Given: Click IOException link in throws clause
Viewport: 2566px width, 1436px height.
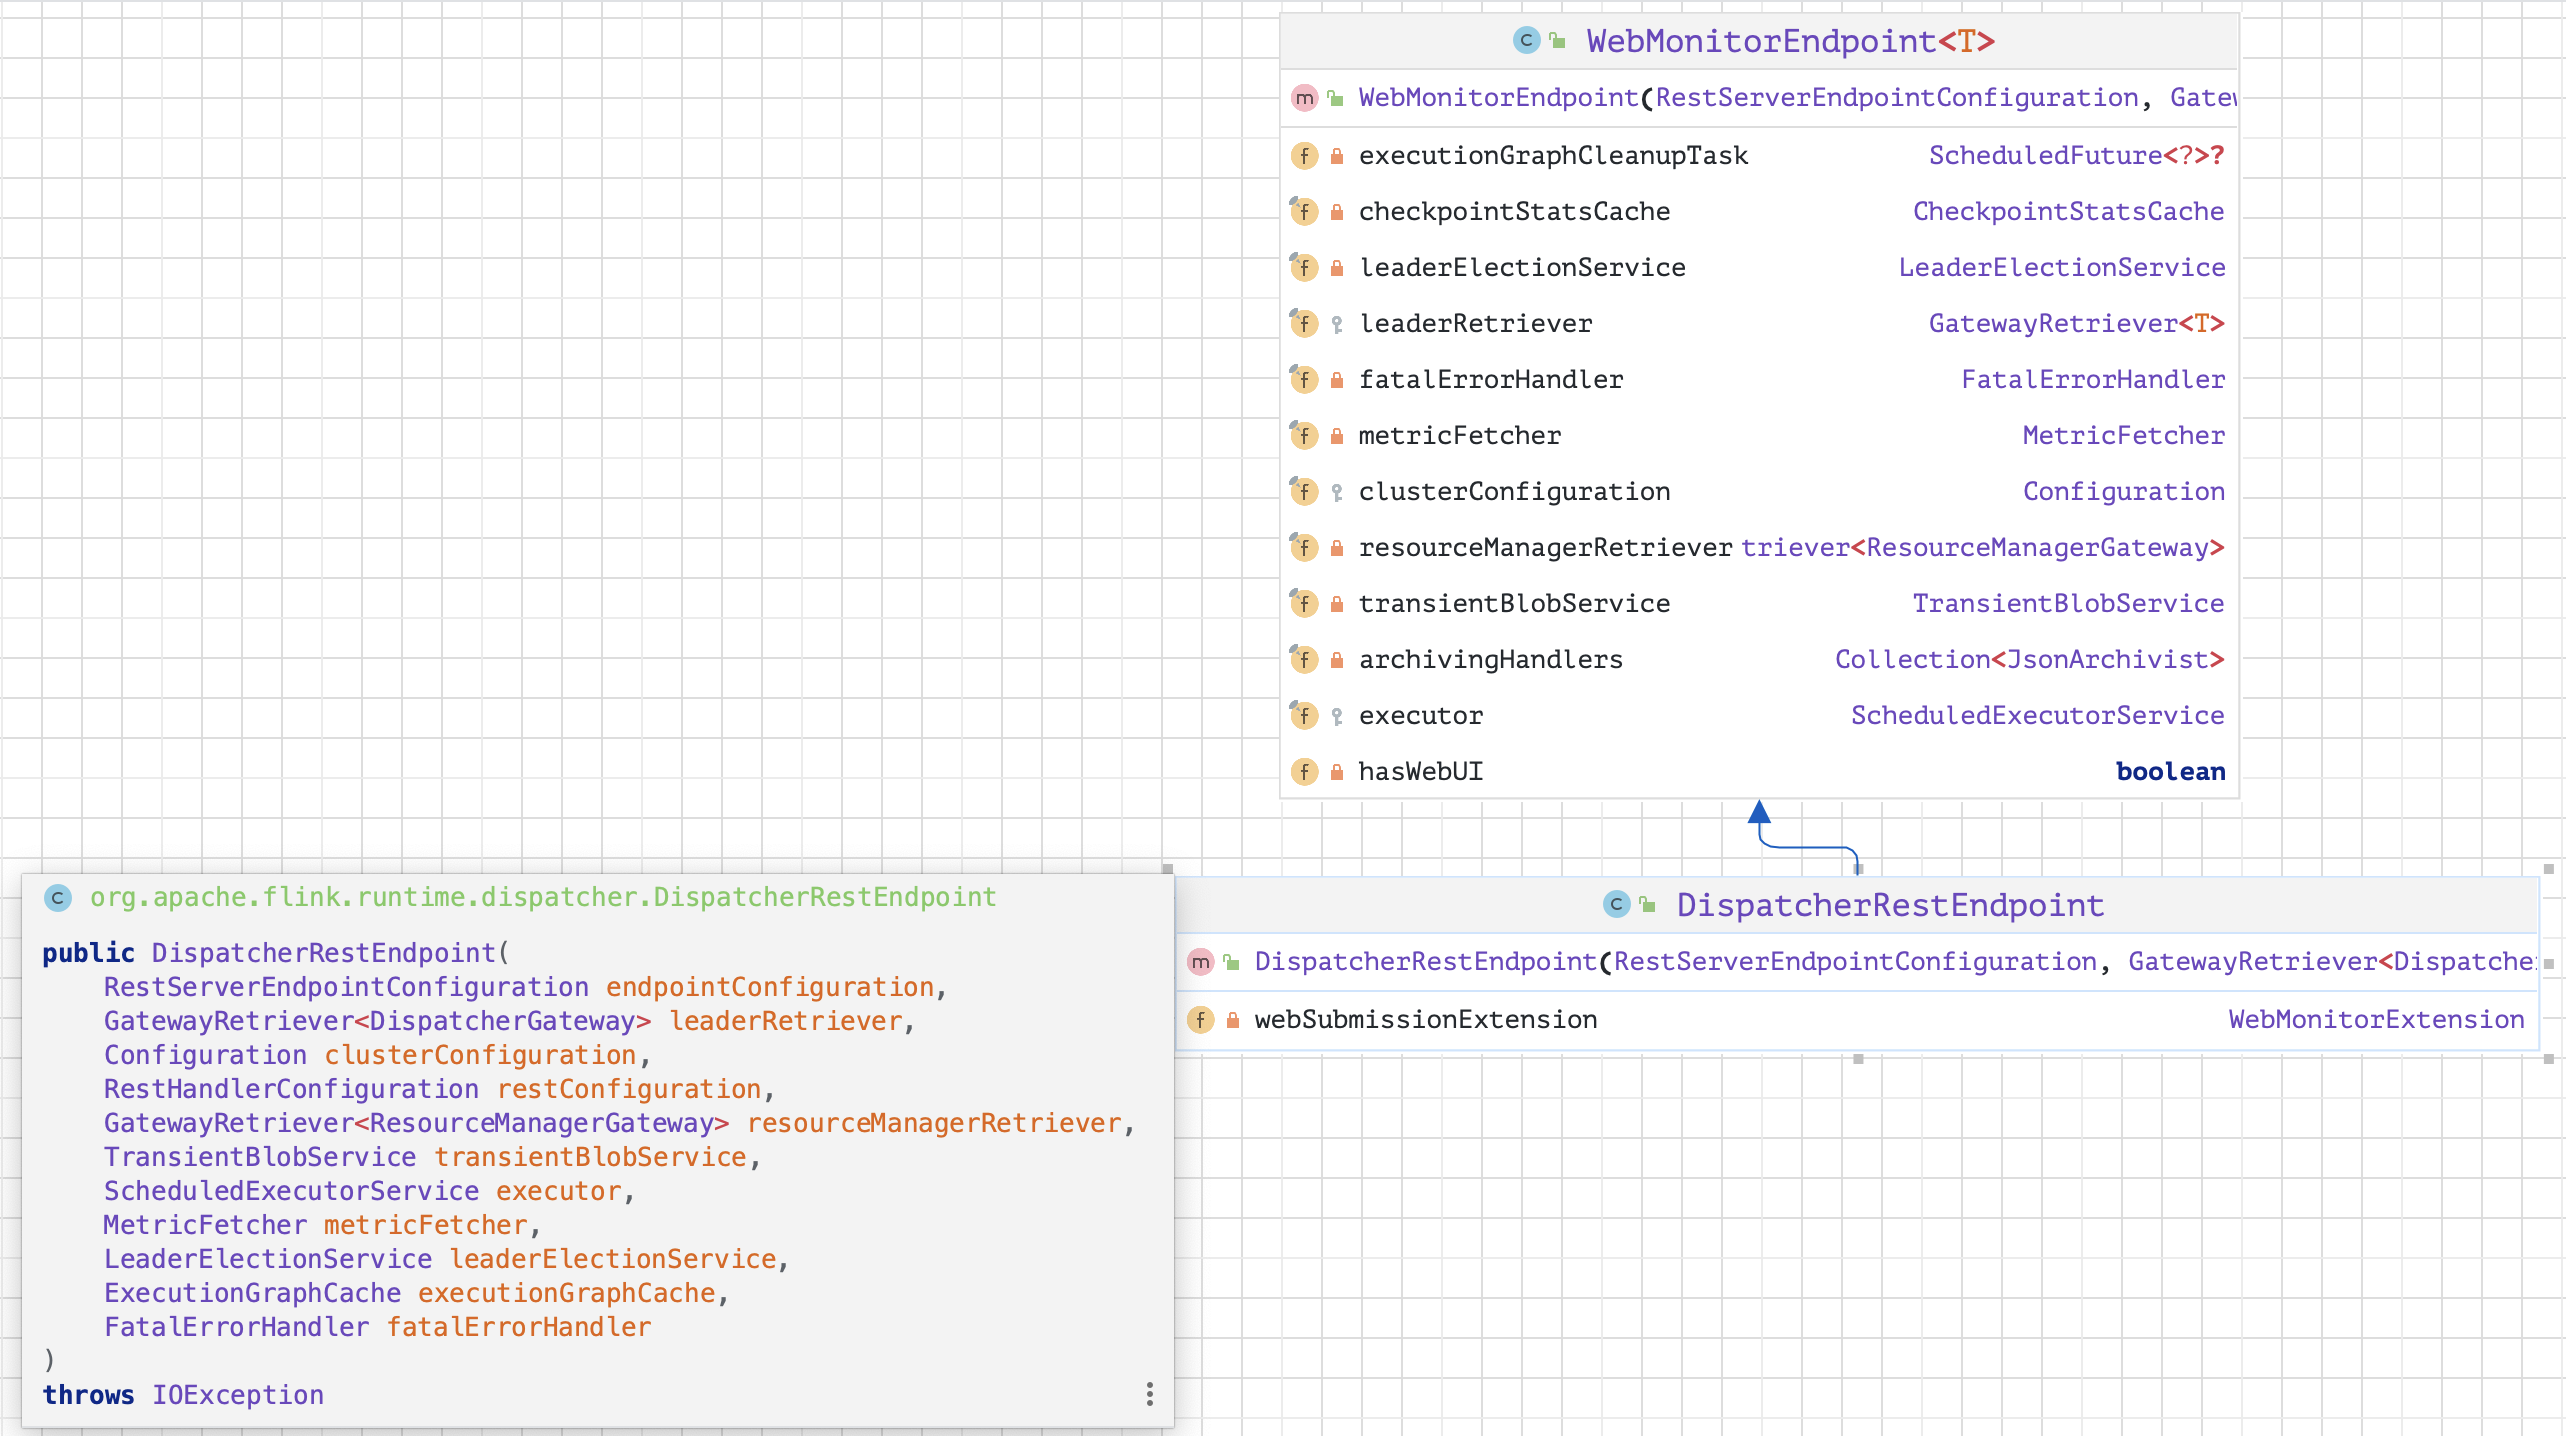Looking at the screenshot, I should 238,1395.
